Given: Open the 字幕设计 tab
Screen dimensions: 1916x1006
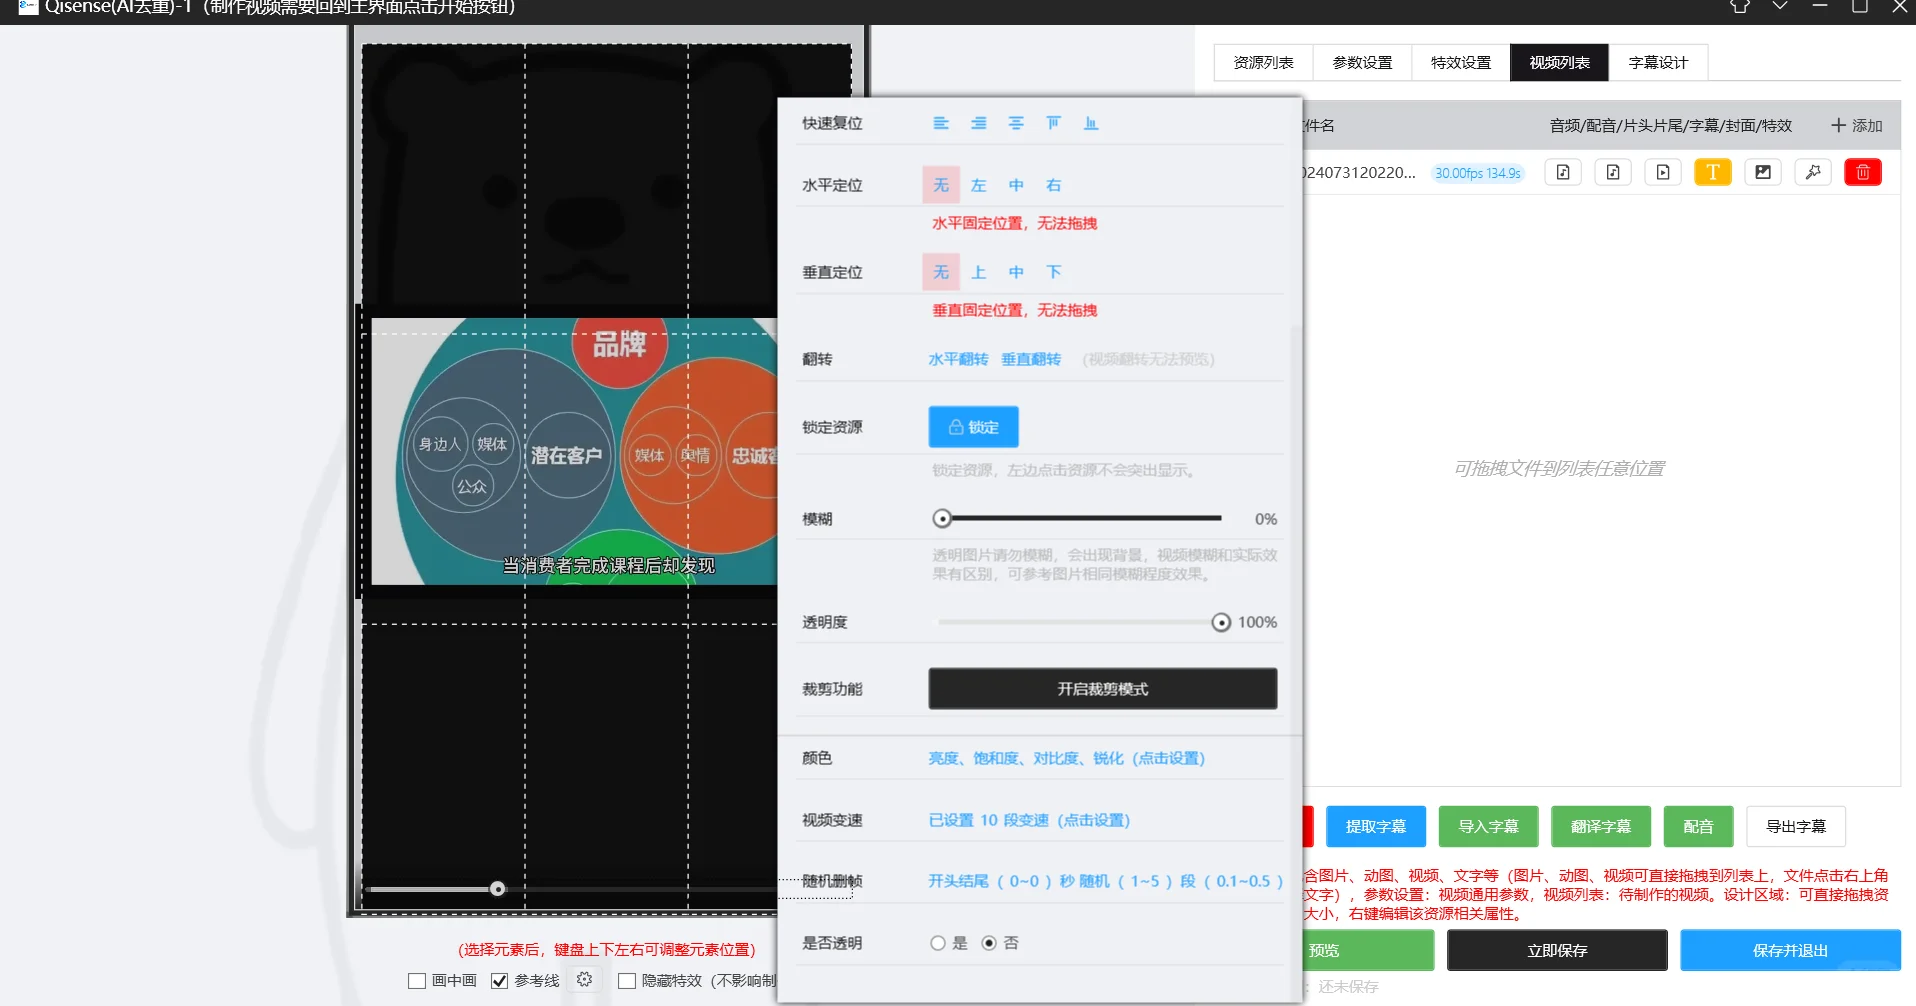Looking at the screenshot, I should click(1658, 62).
